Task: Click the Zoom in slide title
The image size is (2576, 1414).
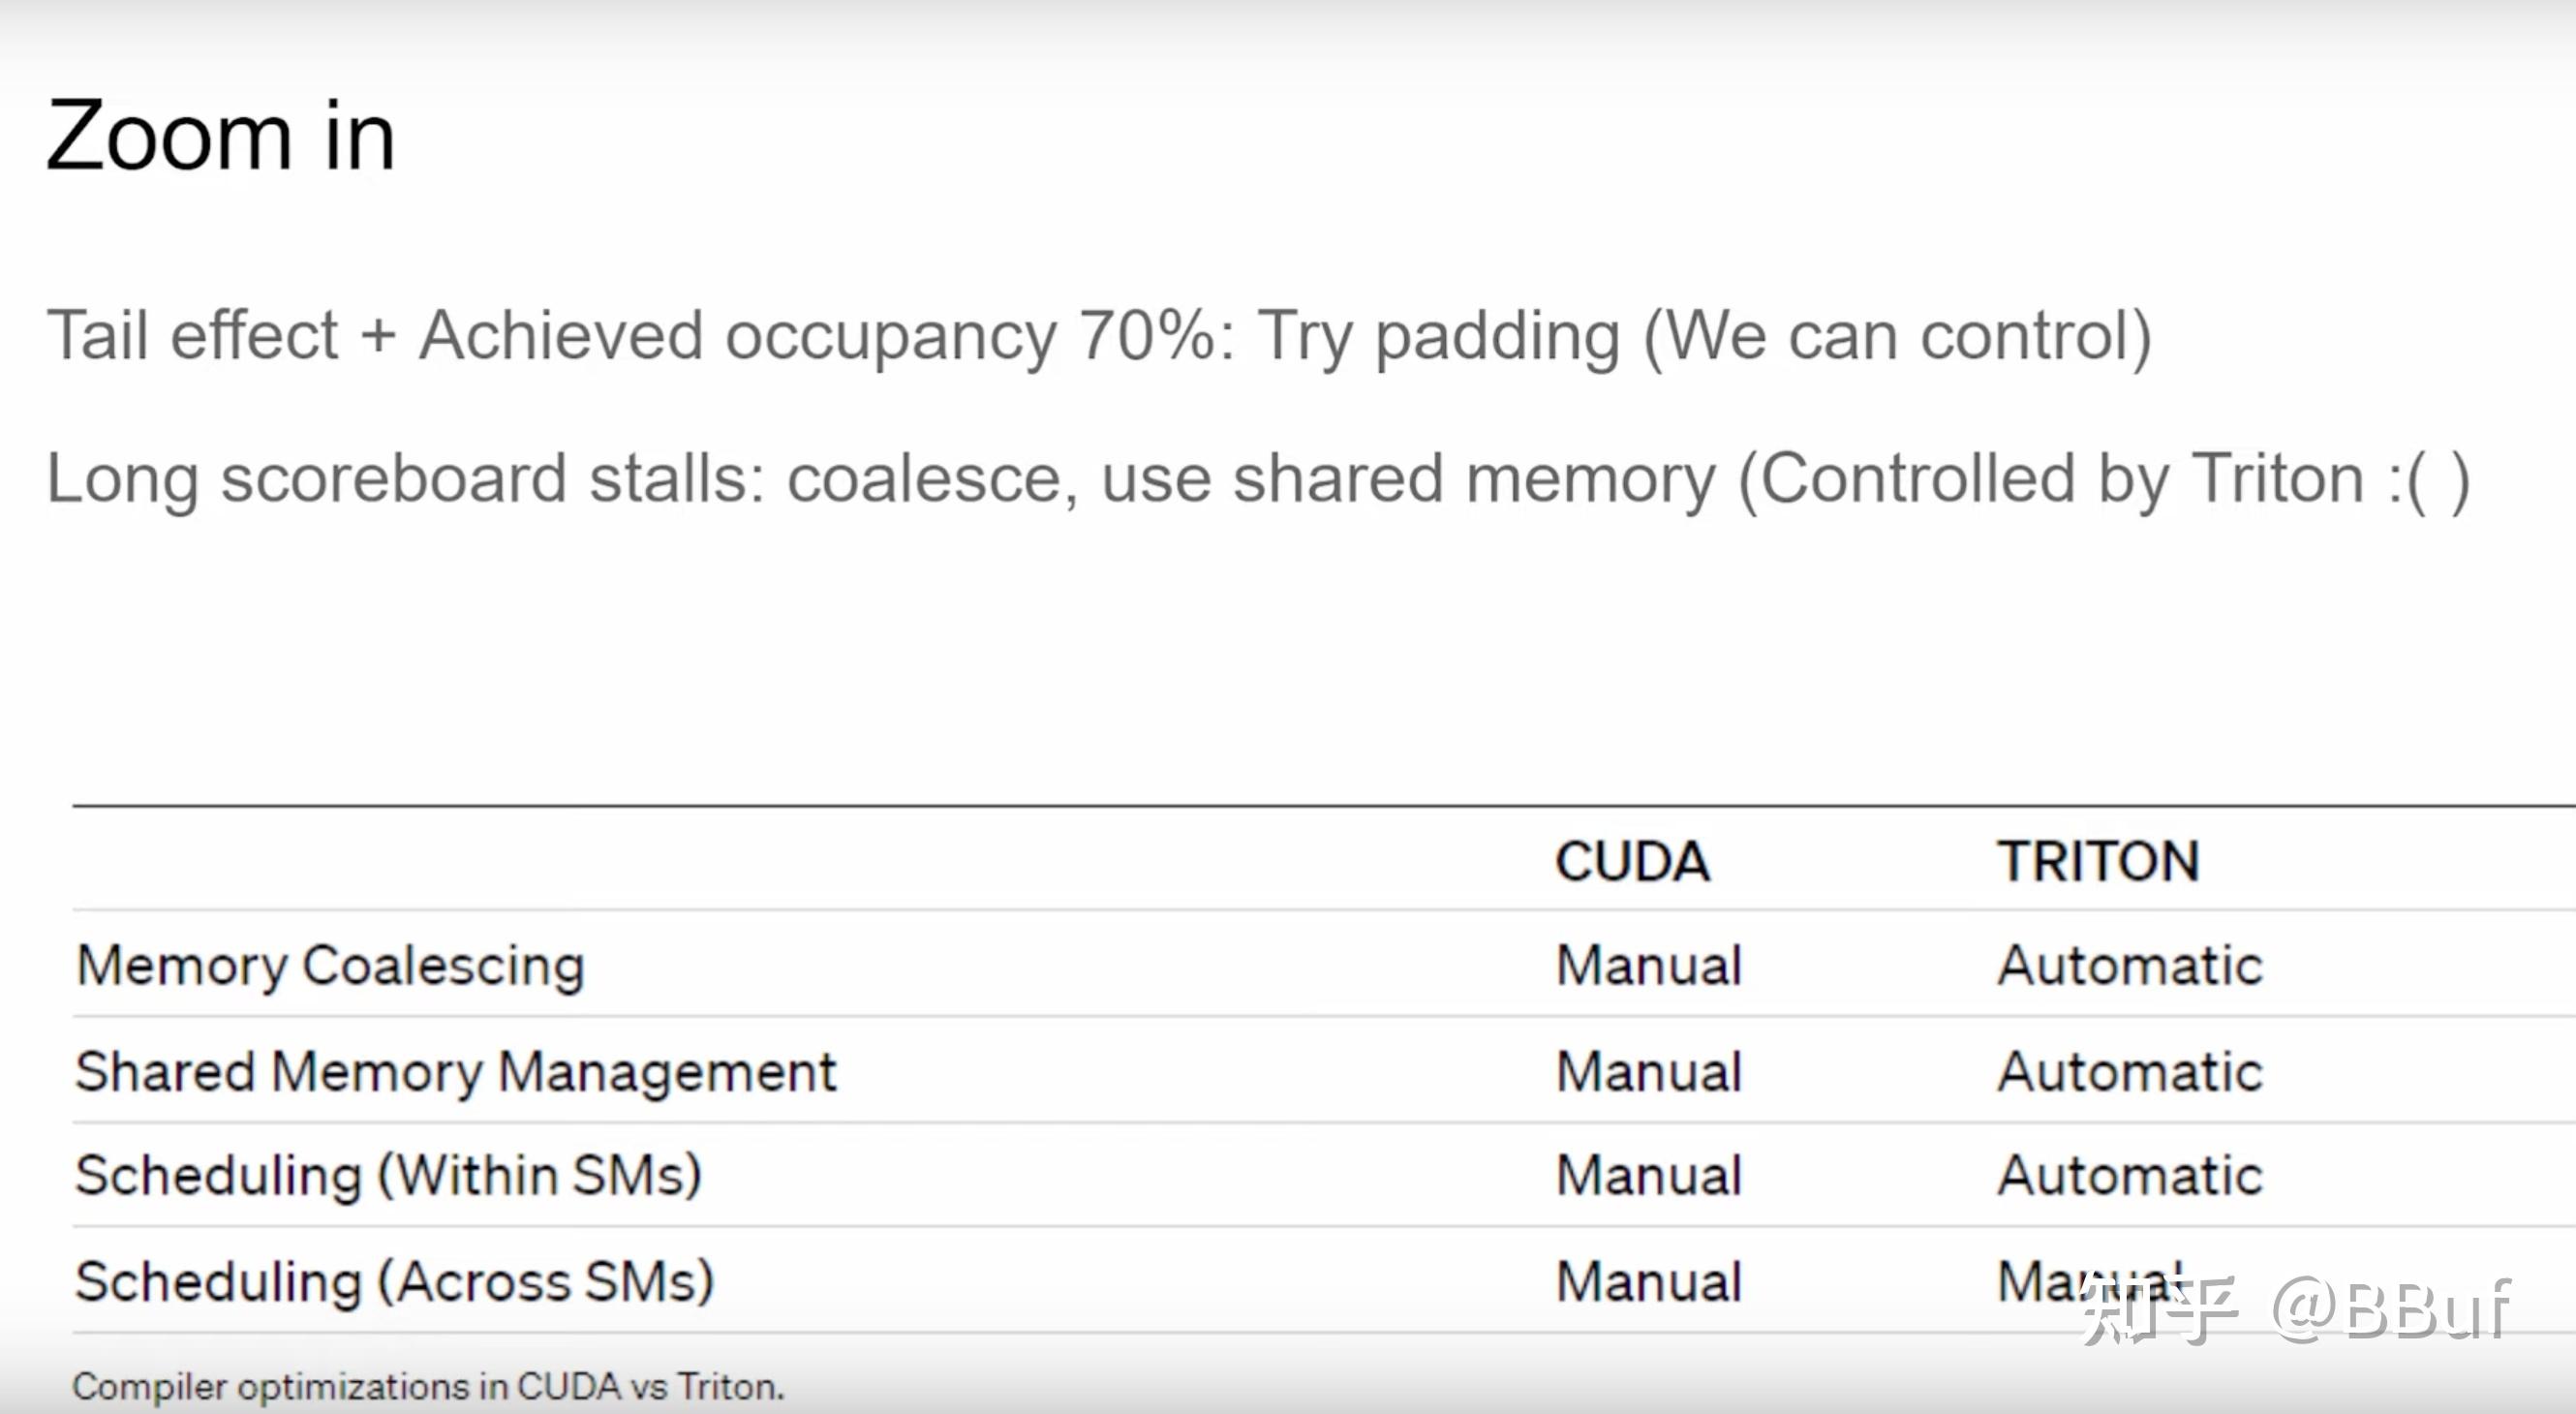Action: (x=221, y=137)
